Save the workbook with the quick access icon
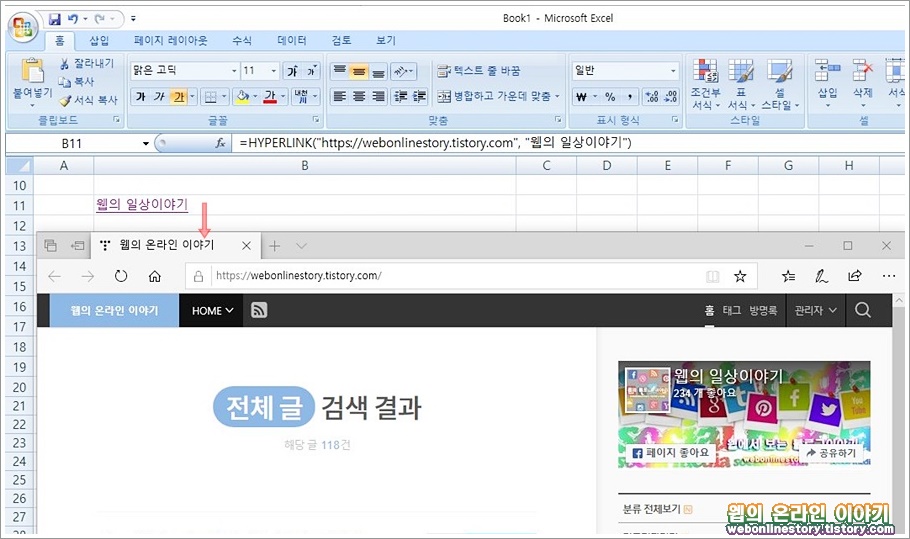Viewport: 910px width, 539px height. pyautogui.click(x=55, y=19)
